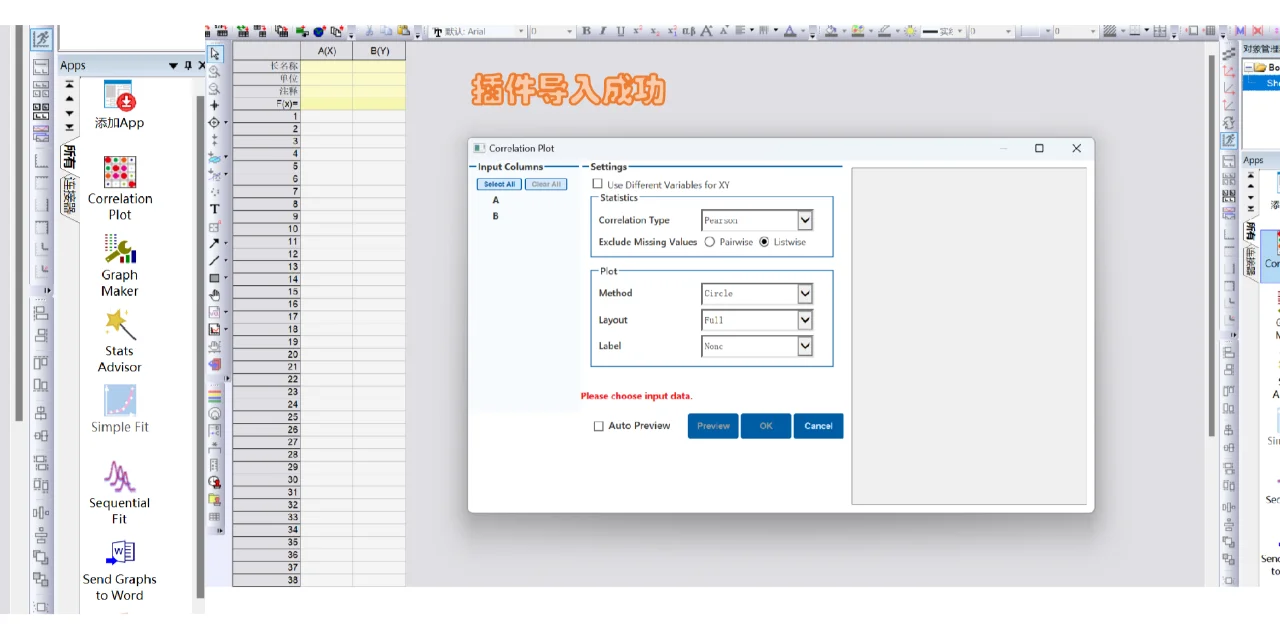Click the B(Y) column header
The height and width of the screenshot is (639, 1280).
379,50
